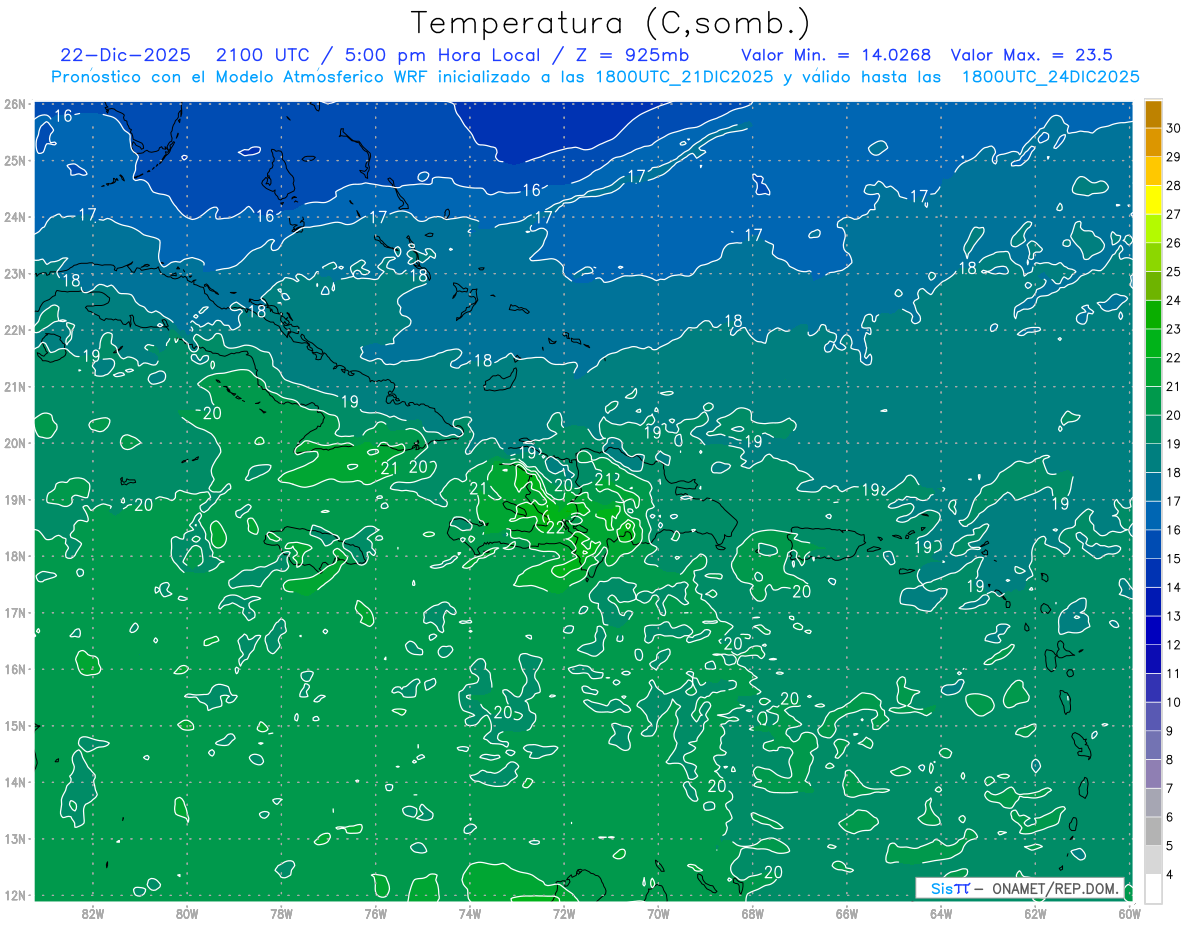Screen dimensions: 1200x927
Task: Pick the purple colorbar swatch between 7 and 8
Action: coord(1153,774)
